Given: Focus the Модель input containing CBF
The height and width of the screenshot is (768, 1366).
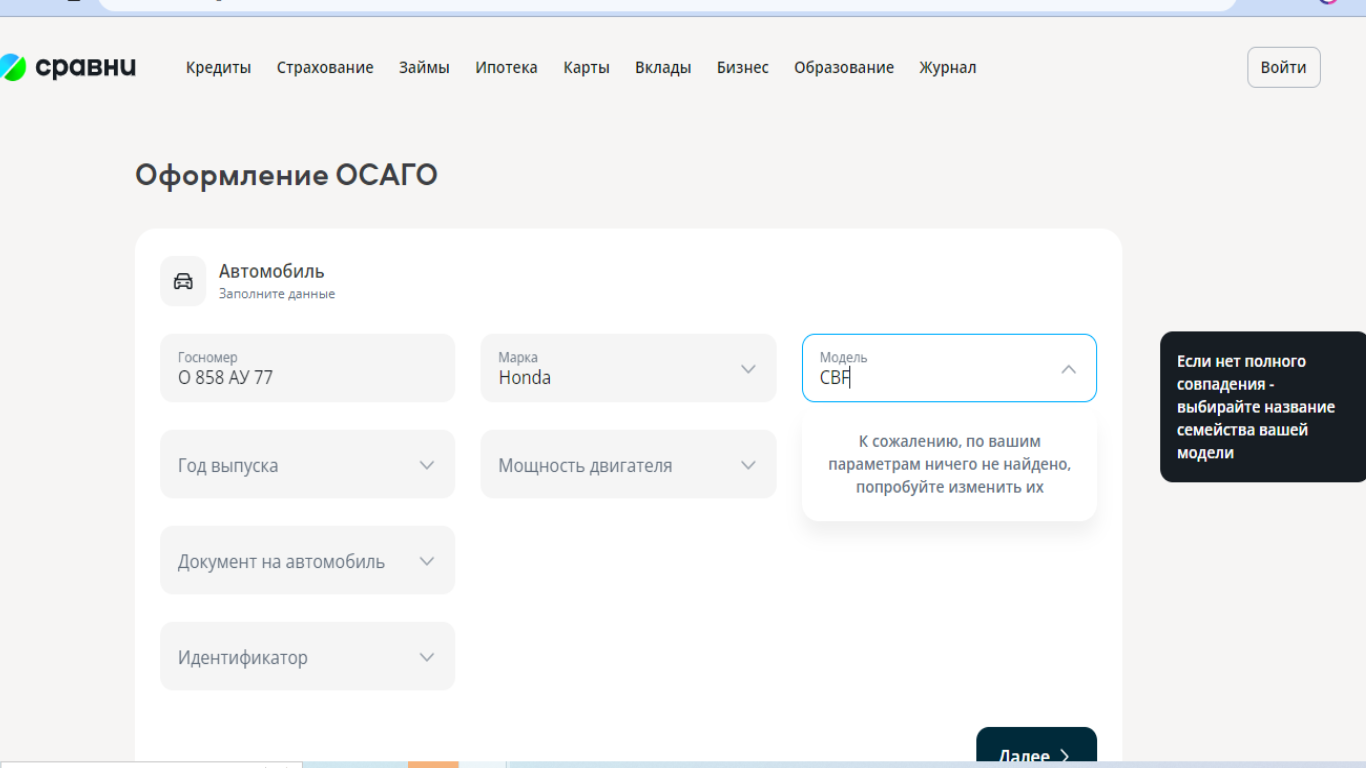Looking at the screenshot, I should [x=949, y=368].
